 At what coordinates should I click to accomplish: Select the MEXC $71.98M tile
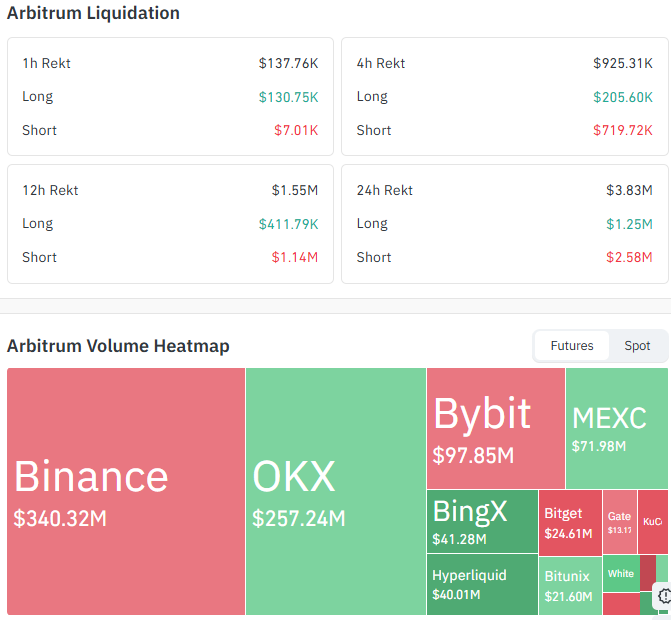(x=617, y=428)
